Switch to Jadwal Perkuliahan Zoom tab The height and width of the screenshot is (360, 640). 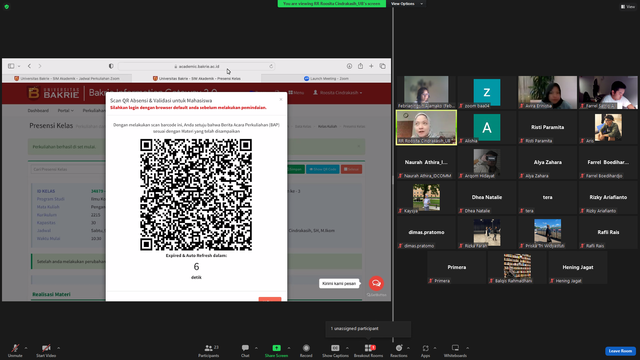coord(67,78)
